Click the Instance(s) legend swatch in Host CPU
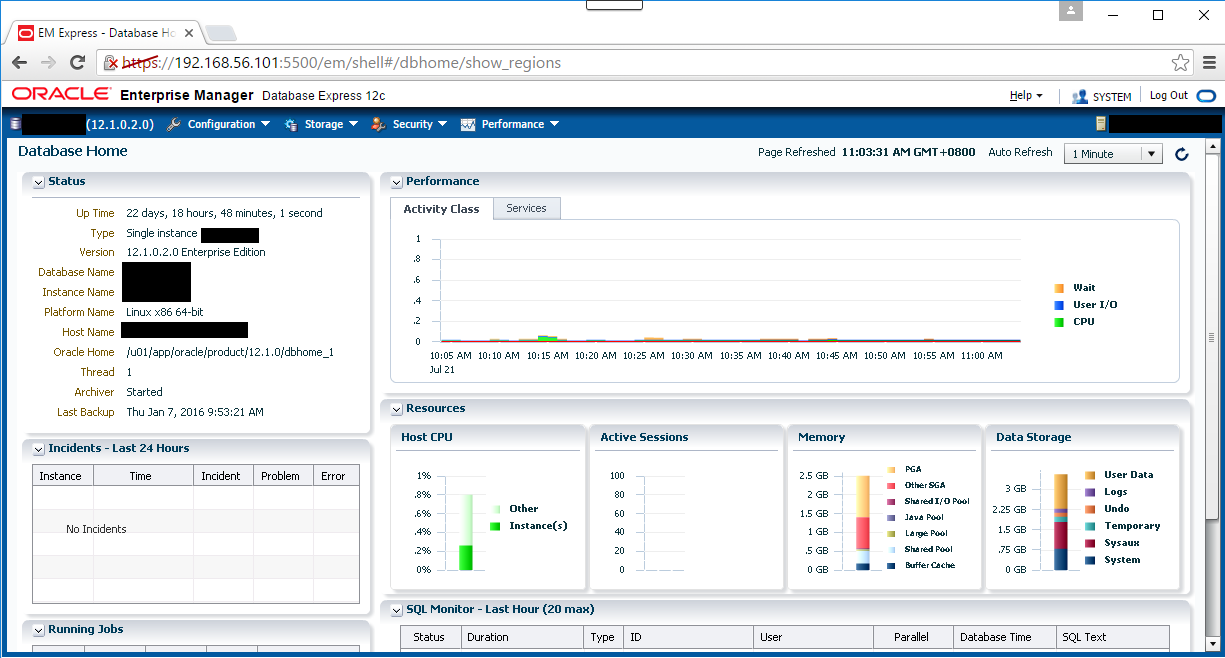Screen dimensions: 1225x658 495,526
